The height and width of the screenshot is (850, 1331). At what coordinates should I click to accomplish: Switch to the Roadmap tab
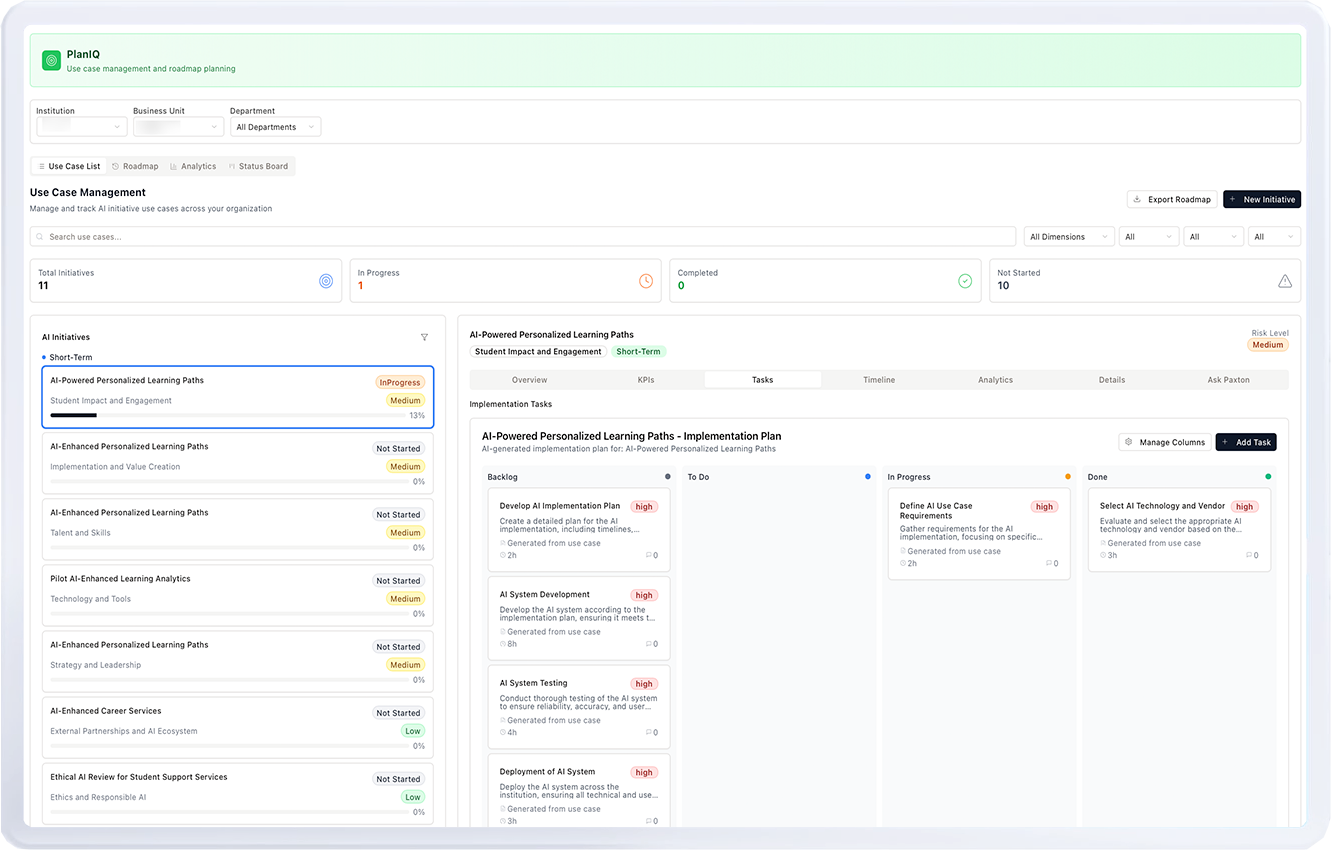pos(135,166)
